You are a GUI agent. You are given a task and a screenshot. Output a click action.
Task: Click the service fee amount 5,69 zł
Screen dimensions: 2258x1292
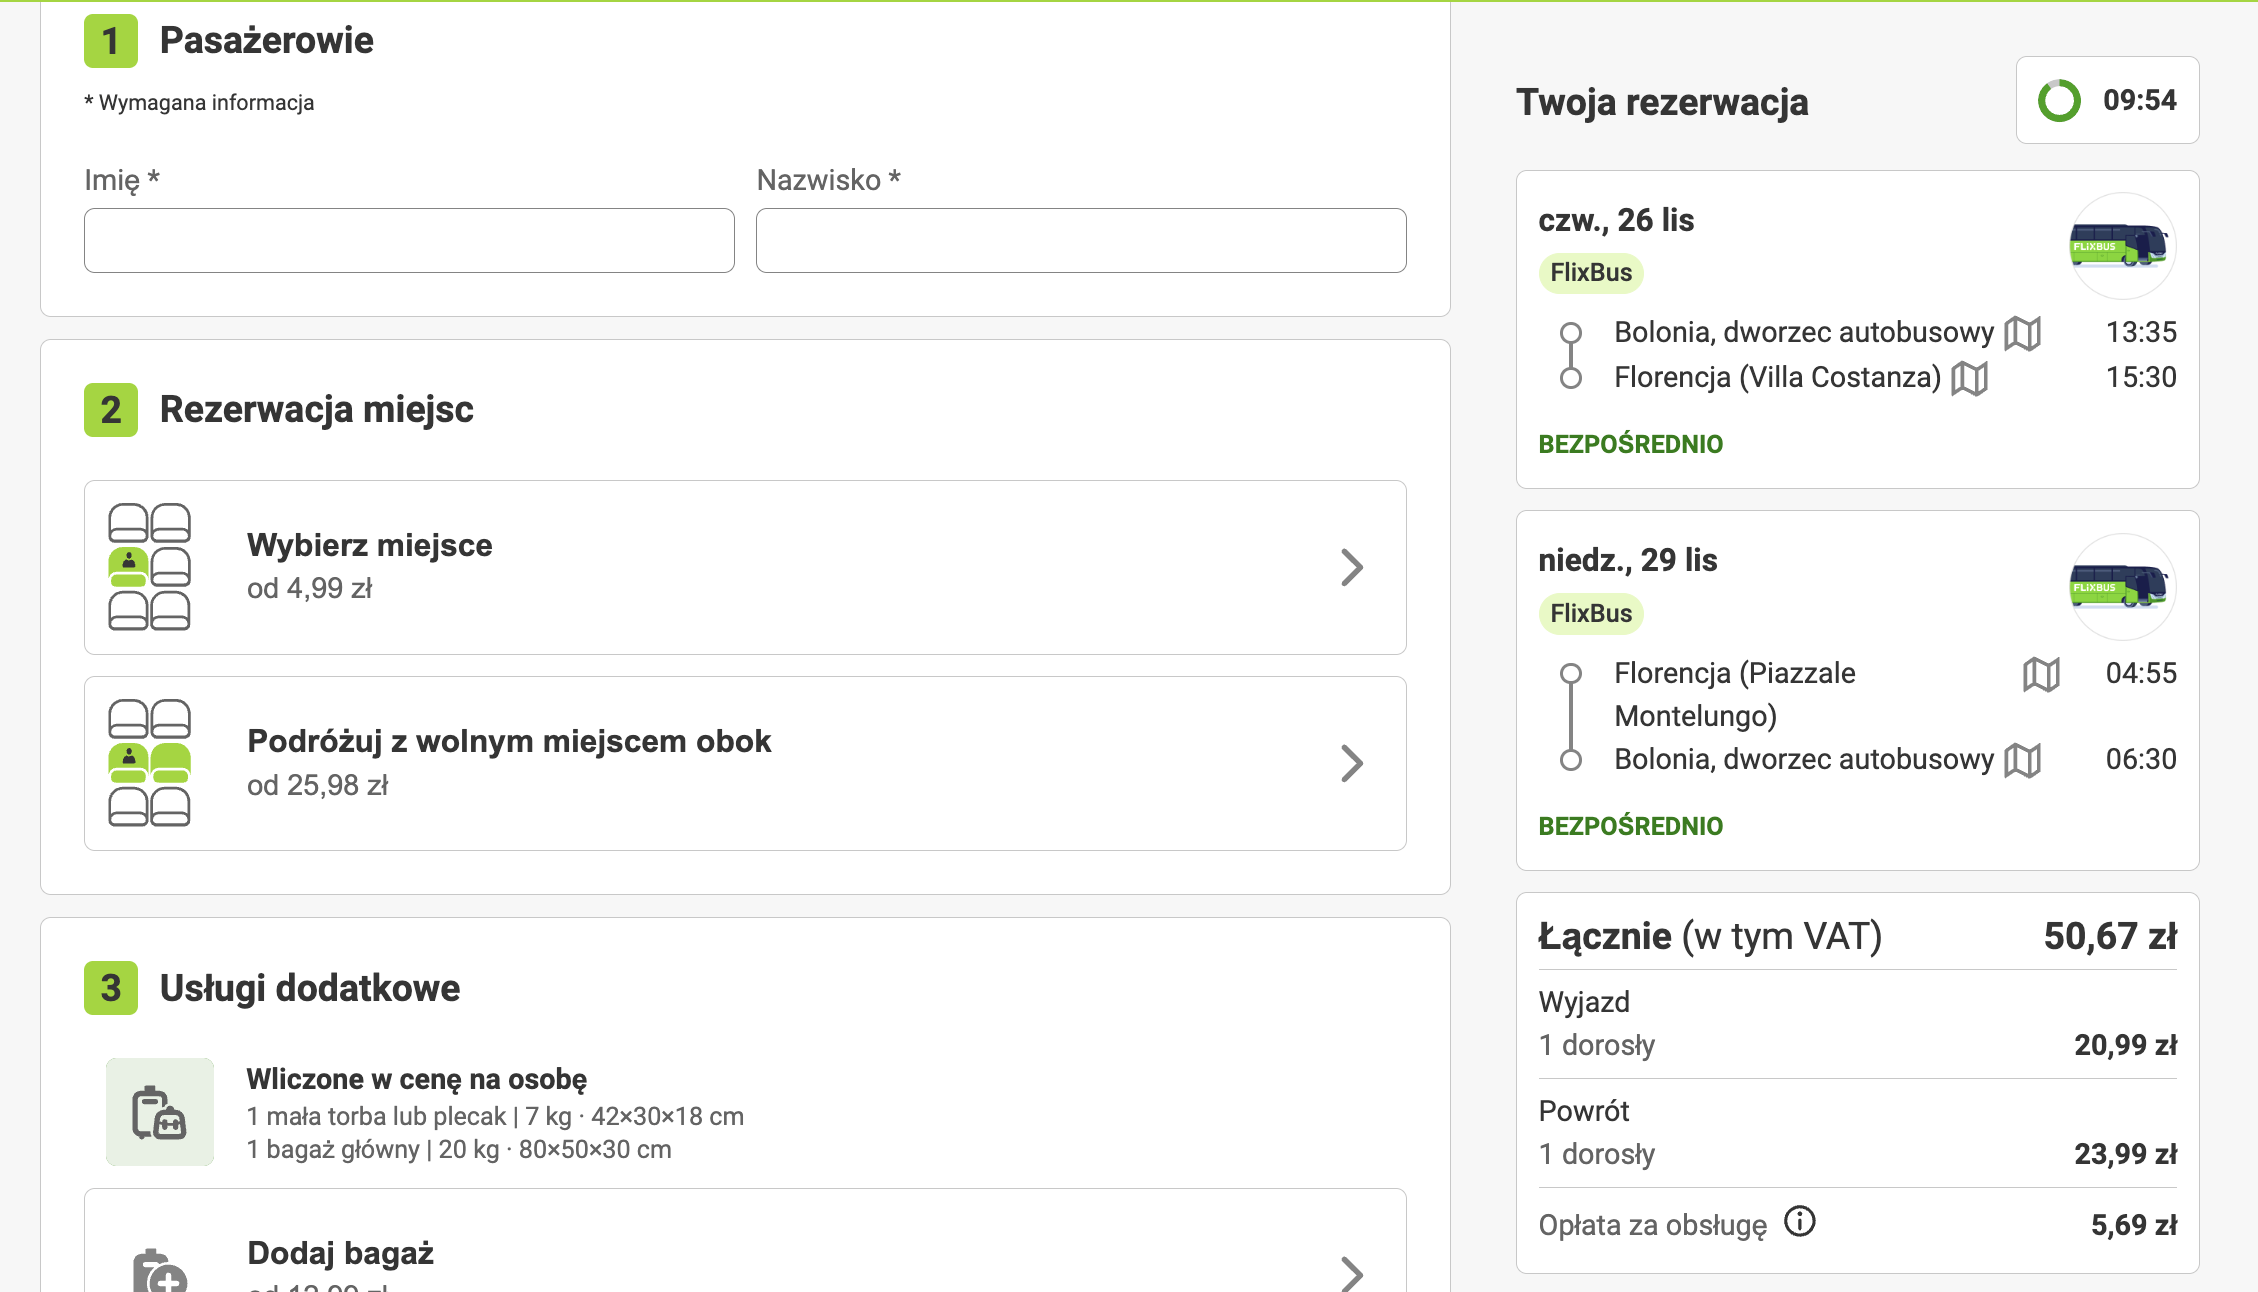coord(2134,1226)
